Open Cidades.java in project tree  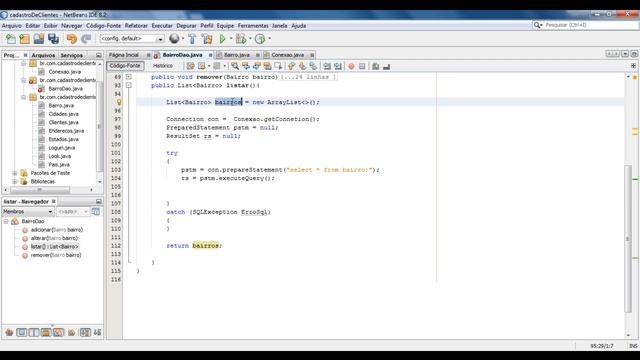click(x=63, y=114)
